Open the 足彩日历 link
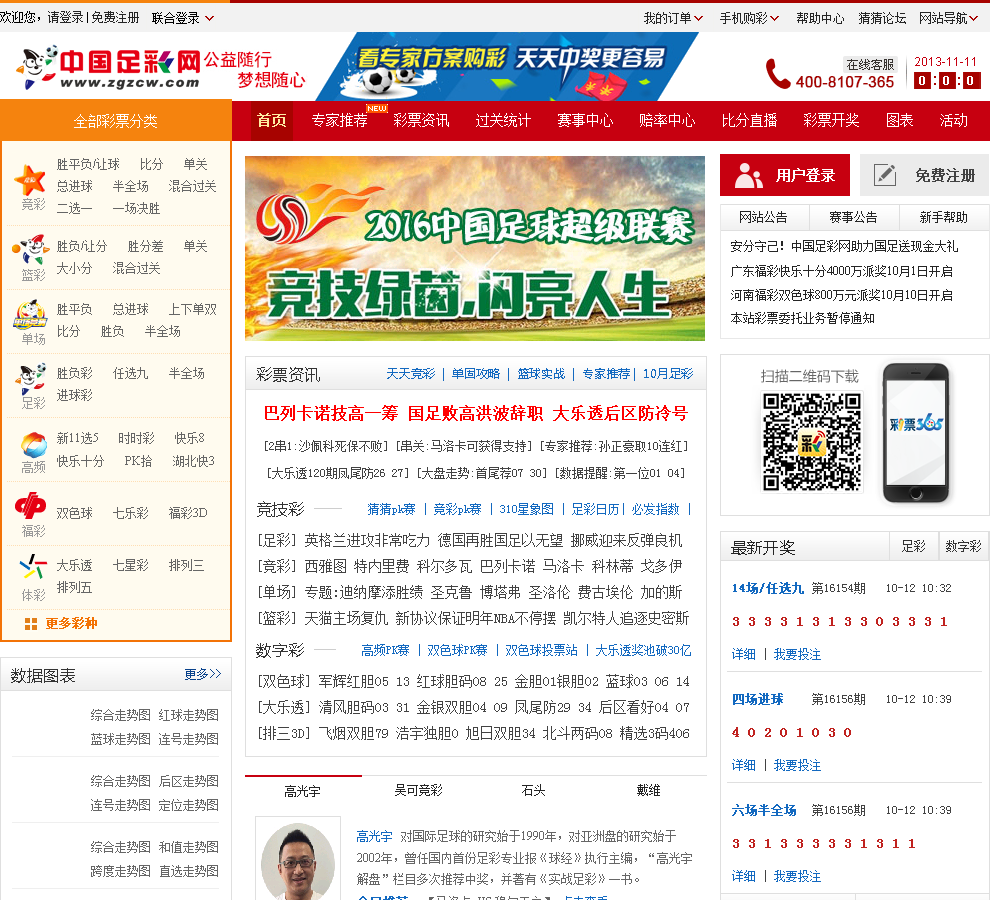The width and height of the screenshot is (990, 900). (x=595, y=509)
